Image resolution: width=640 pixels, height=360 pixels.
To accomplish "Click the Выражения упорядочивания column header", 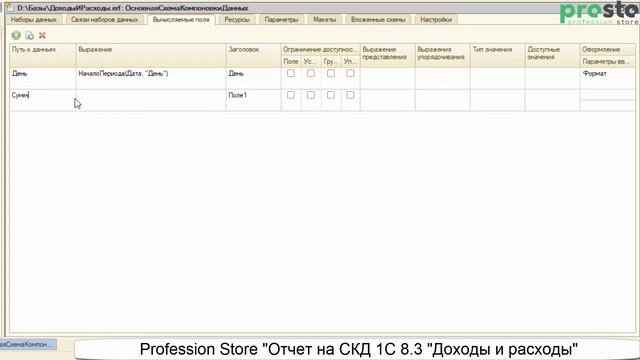I will coord(442,56).
